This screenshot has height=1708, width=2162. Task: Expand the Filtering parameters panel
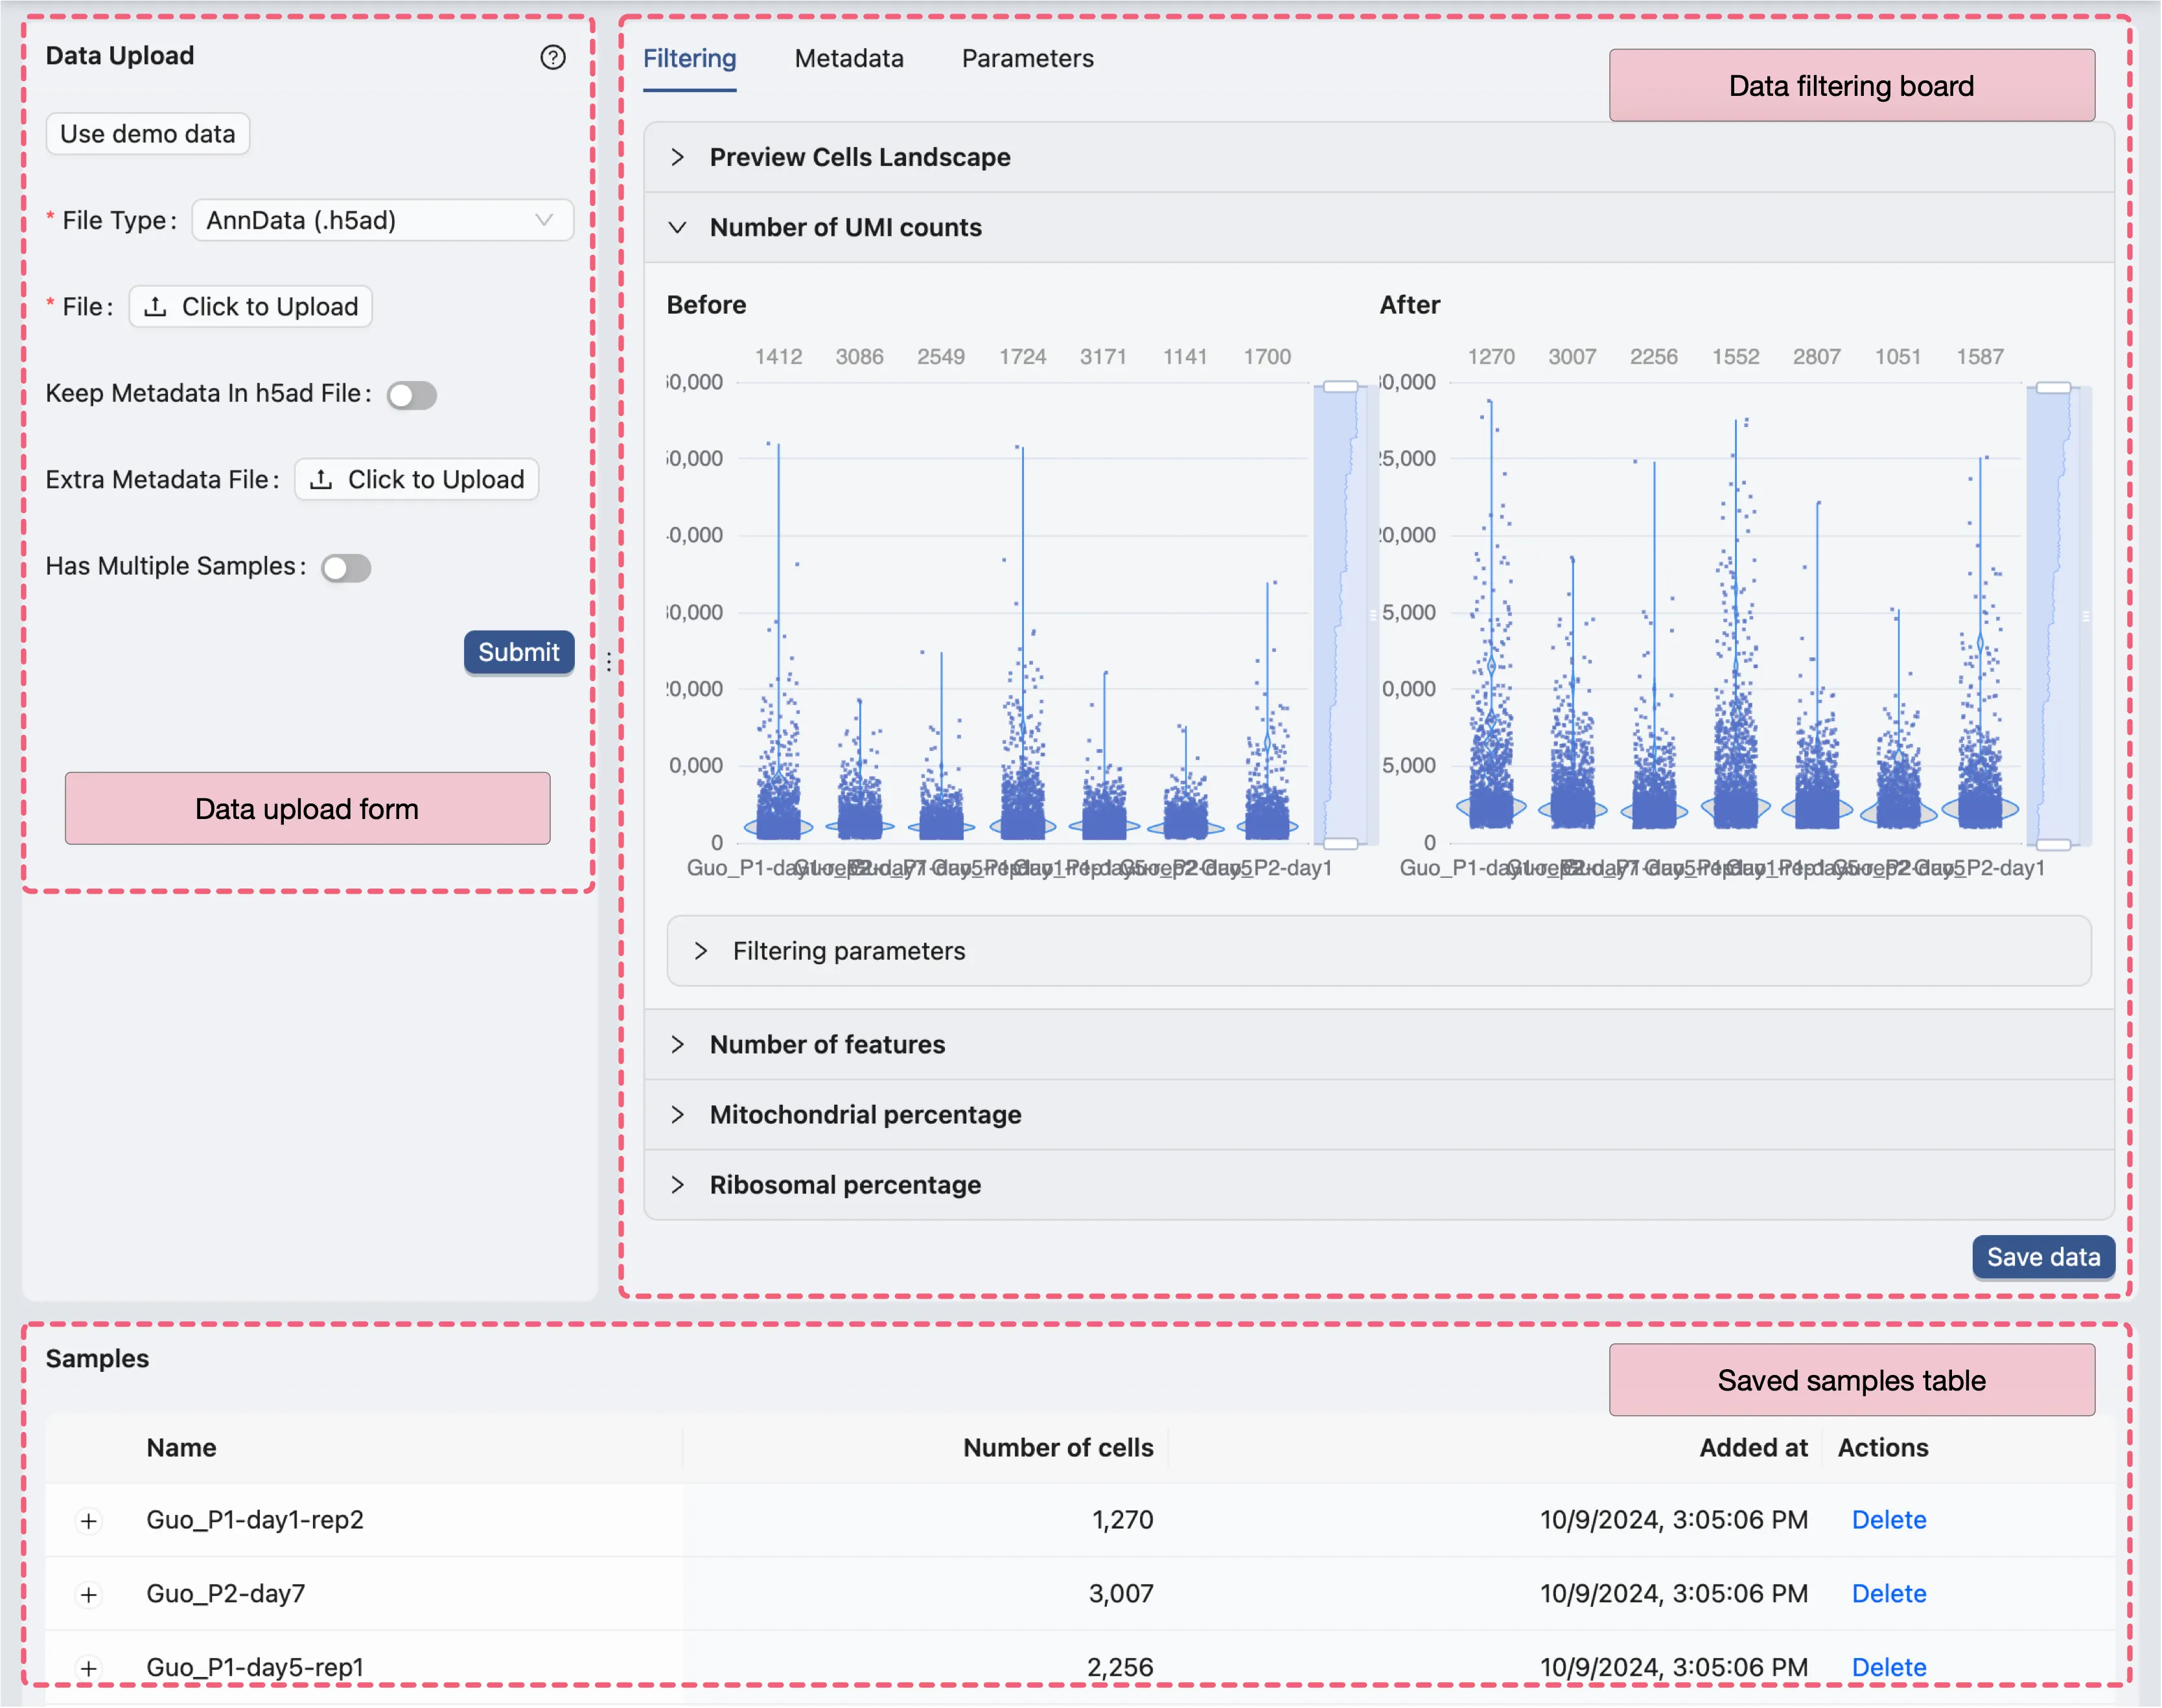point(701,951)
